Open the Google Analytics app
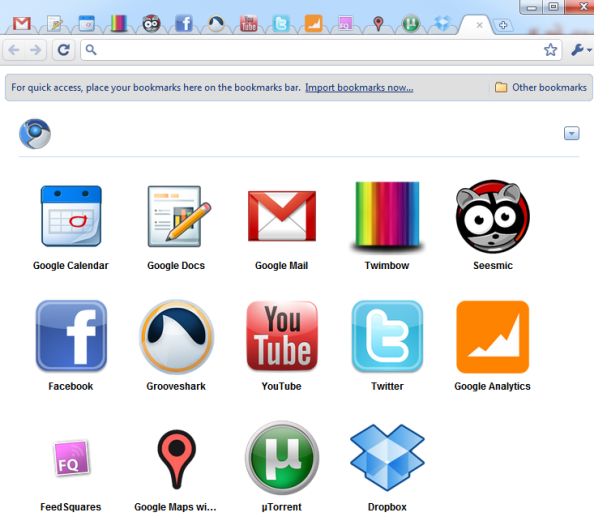 coord(492,336)
